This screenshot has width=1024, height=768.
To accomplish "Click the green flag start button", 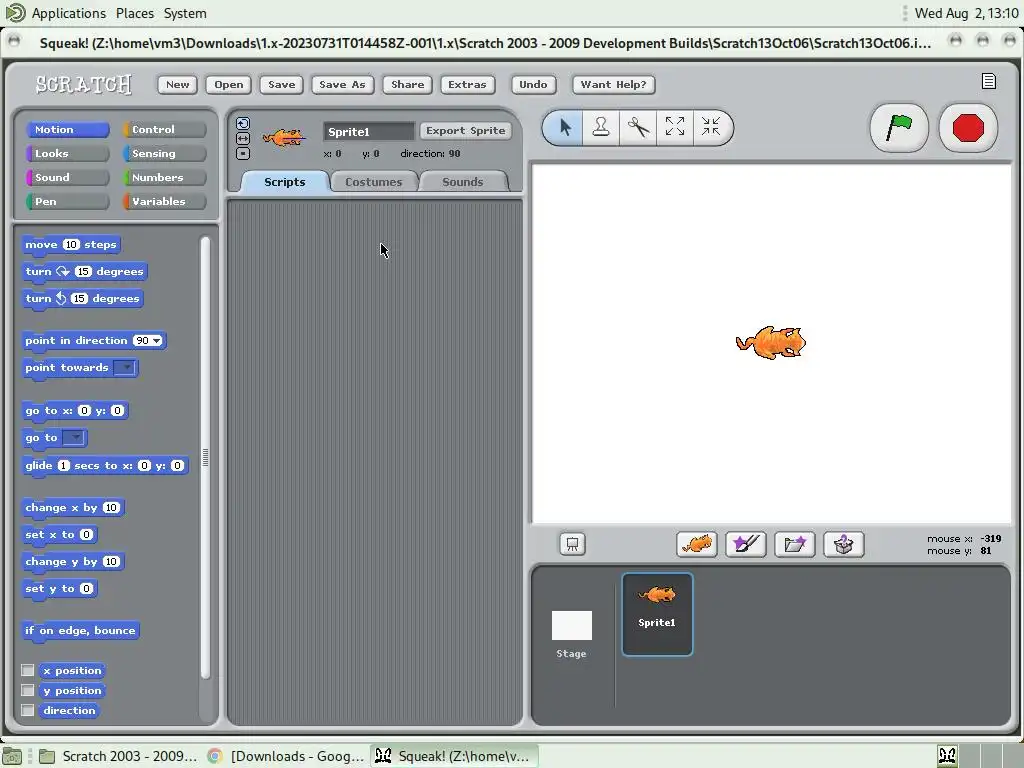I will click(x=899, y=127).
